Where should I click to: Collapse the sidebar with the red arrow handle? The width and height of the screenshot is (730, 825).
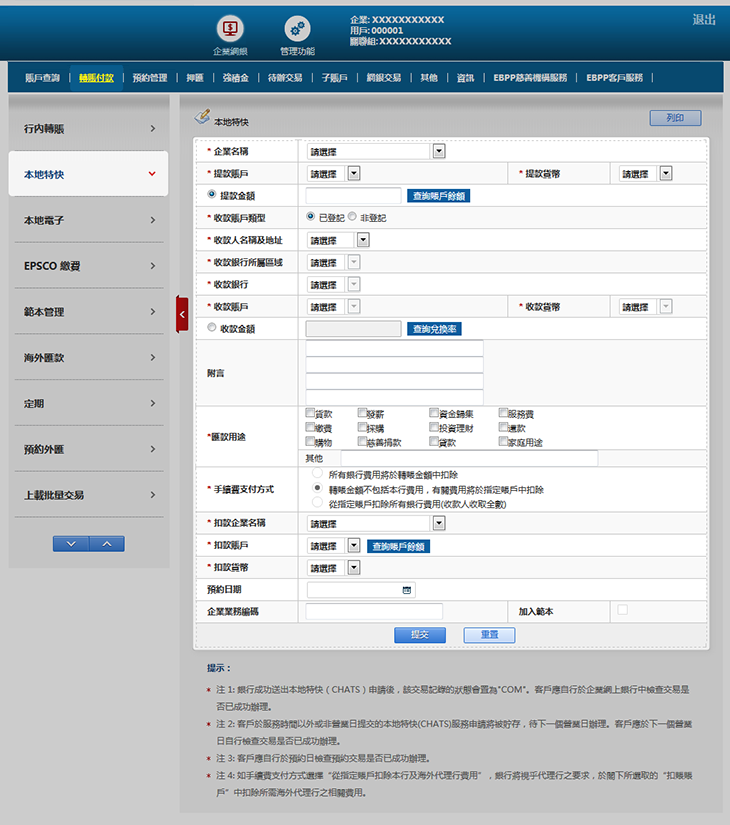[x=182, y=315]
